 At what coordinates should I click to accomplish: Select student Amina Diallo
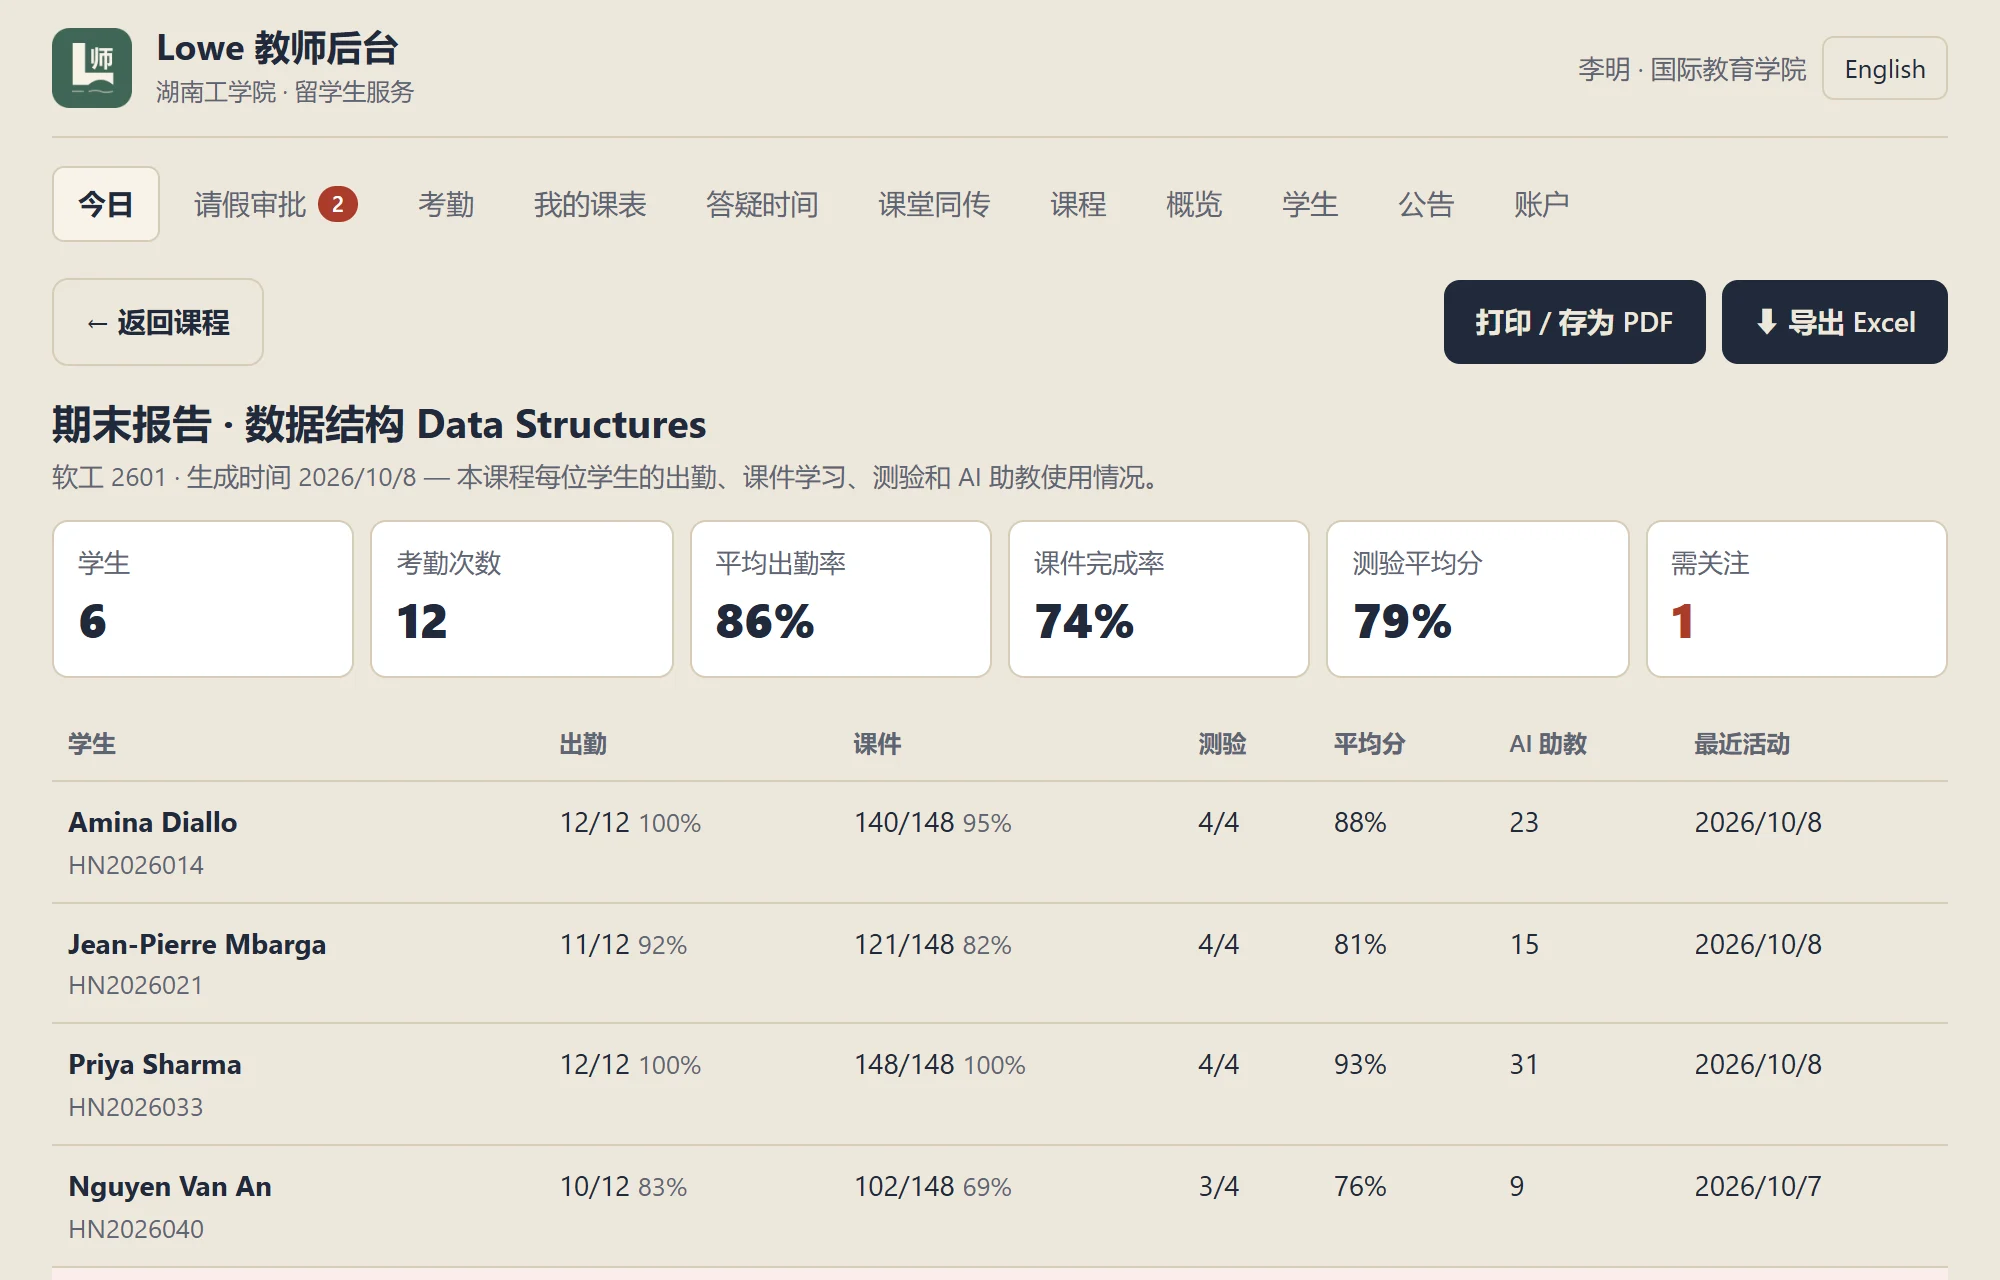point(153,822)
